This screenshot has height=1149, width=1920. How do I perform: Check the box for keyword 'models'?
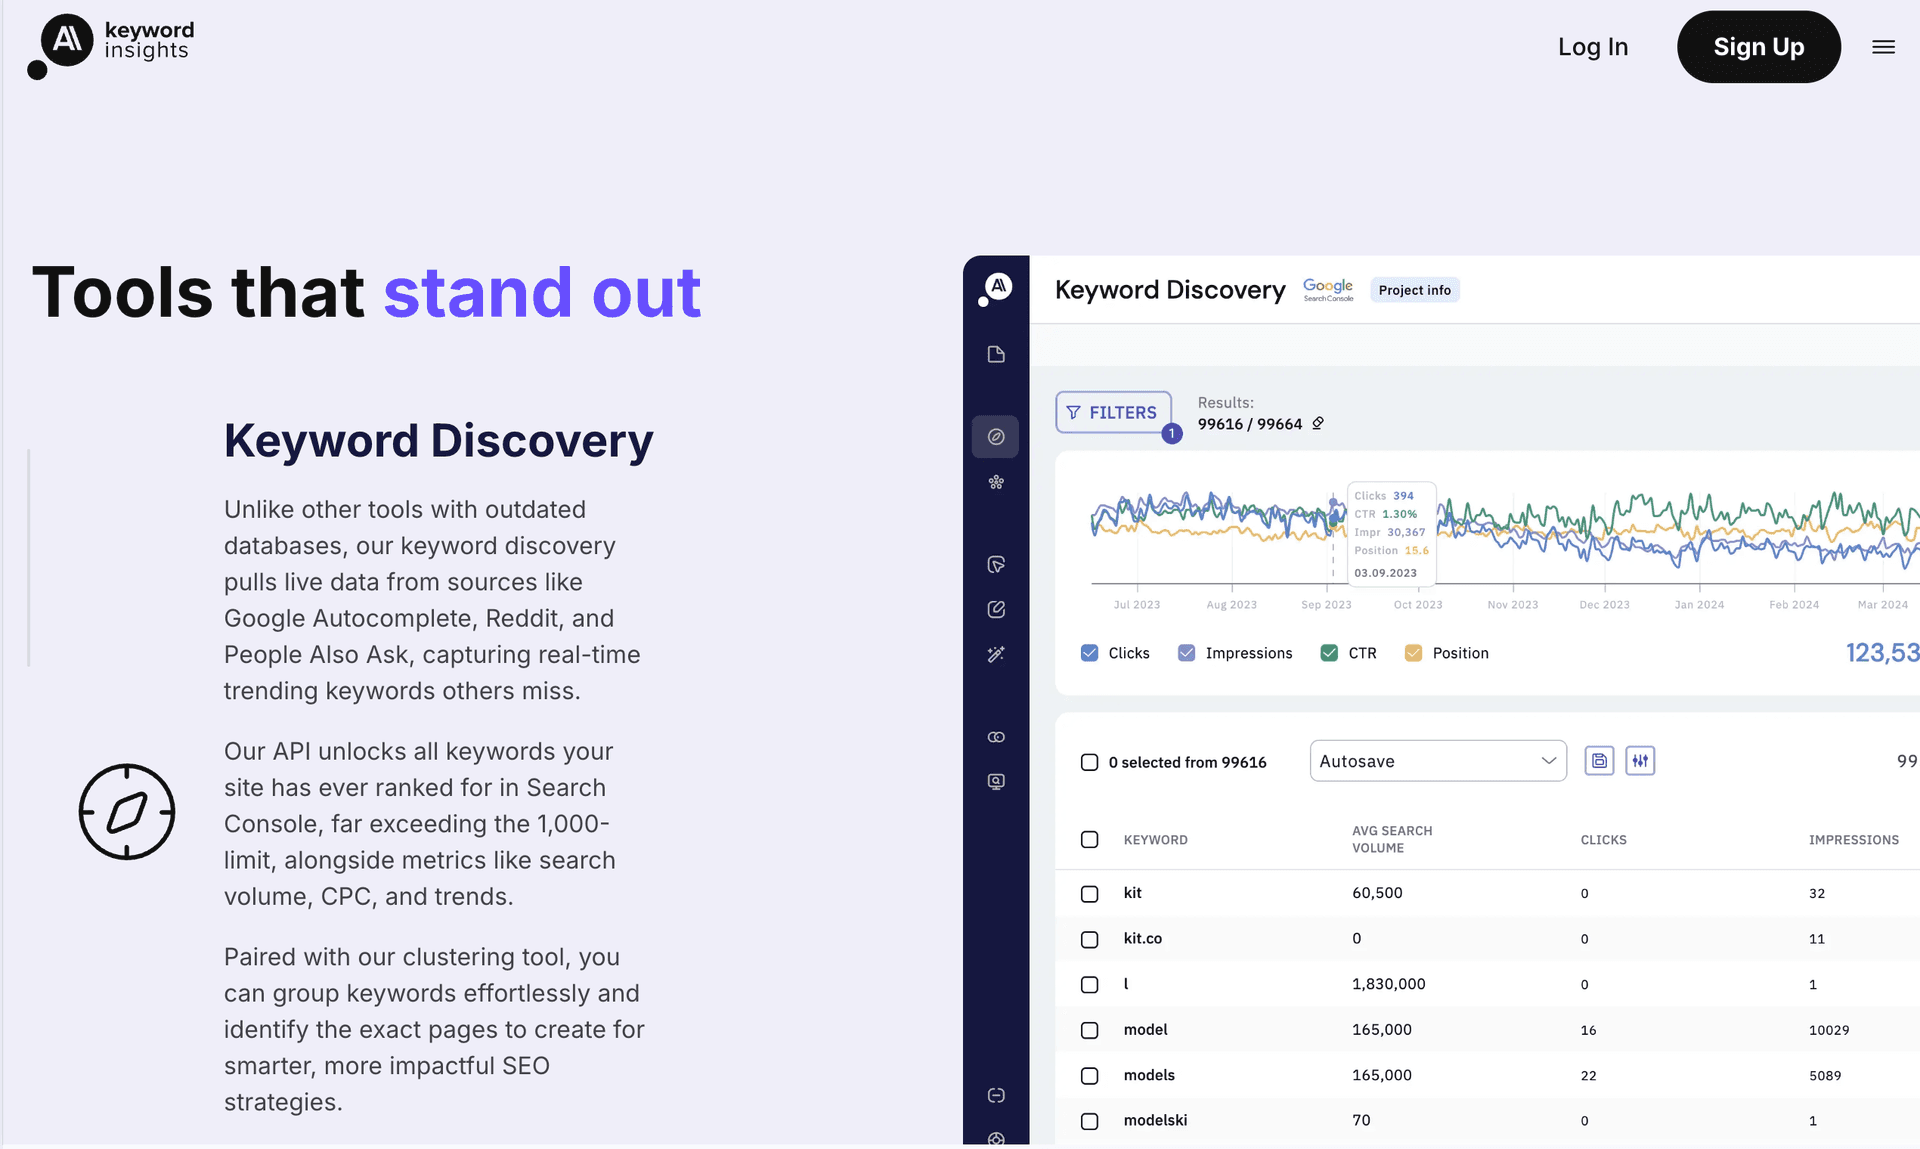pos(1090,1076)
